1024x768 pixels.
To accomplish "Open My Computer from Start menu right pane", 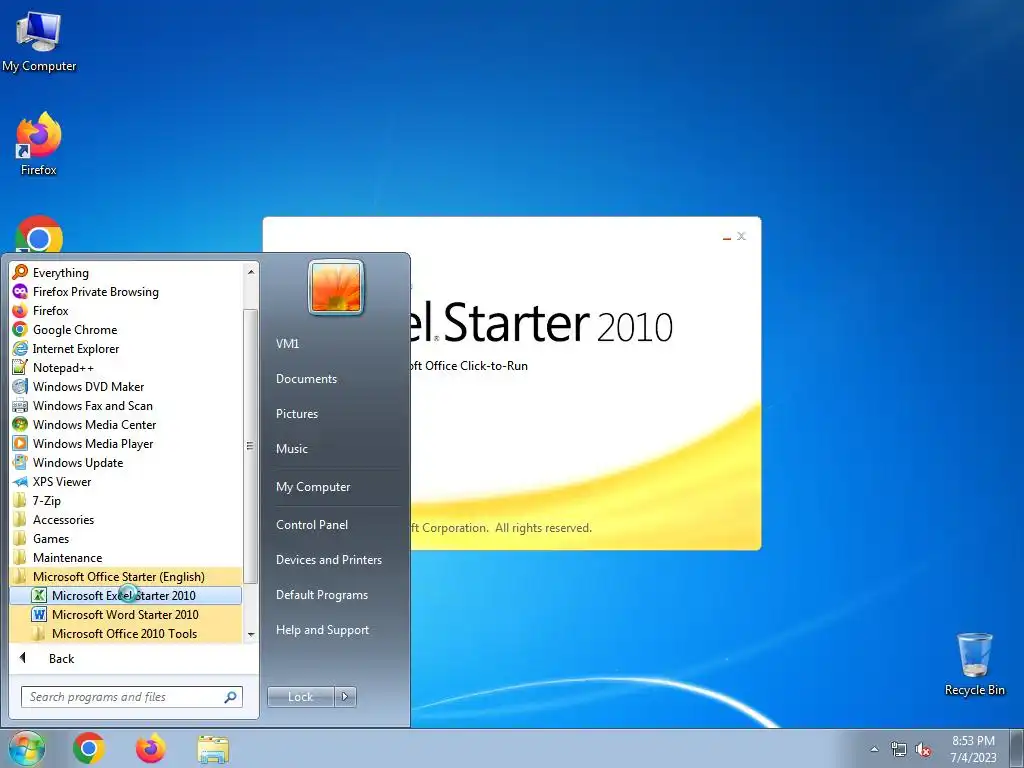I will tap(313, 487).
